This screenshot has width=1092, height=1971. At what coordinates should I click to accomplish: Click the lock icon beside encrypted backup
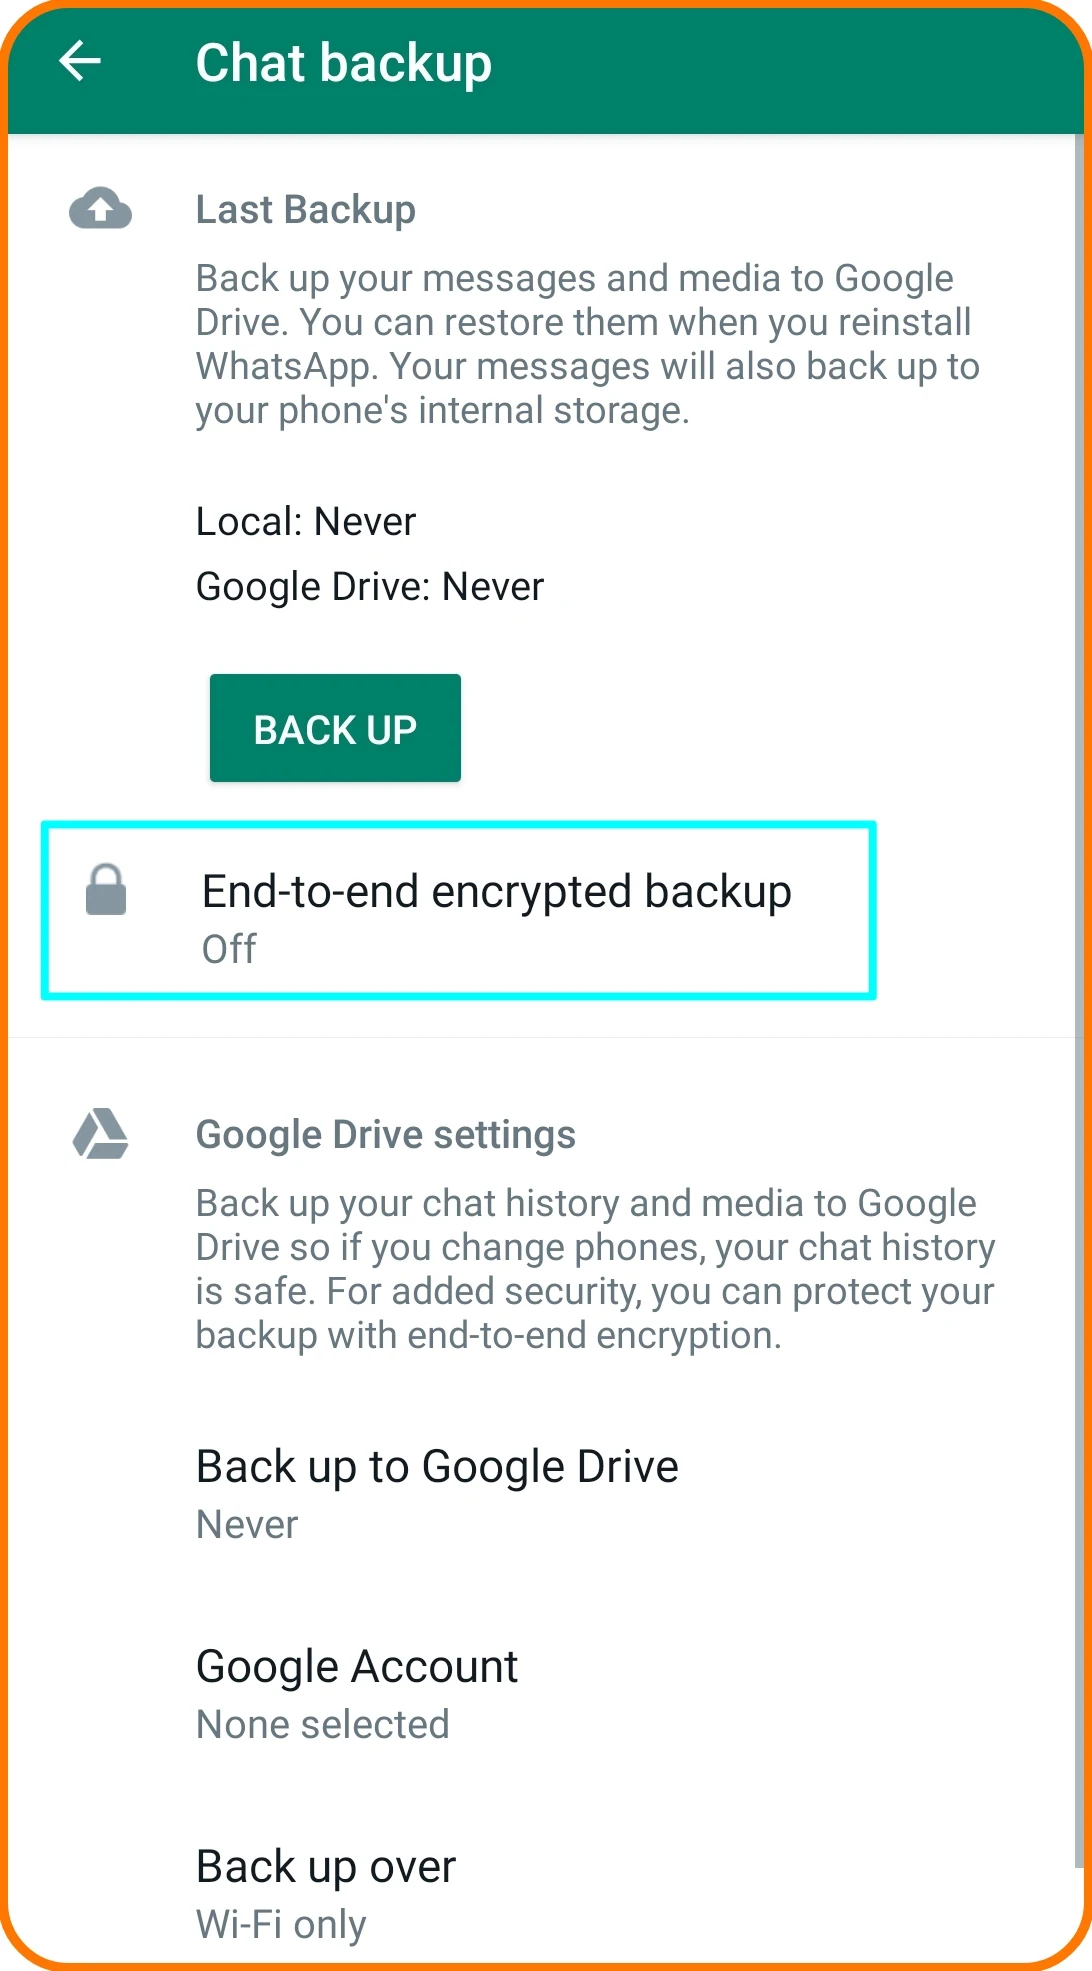tap(106, 889)
